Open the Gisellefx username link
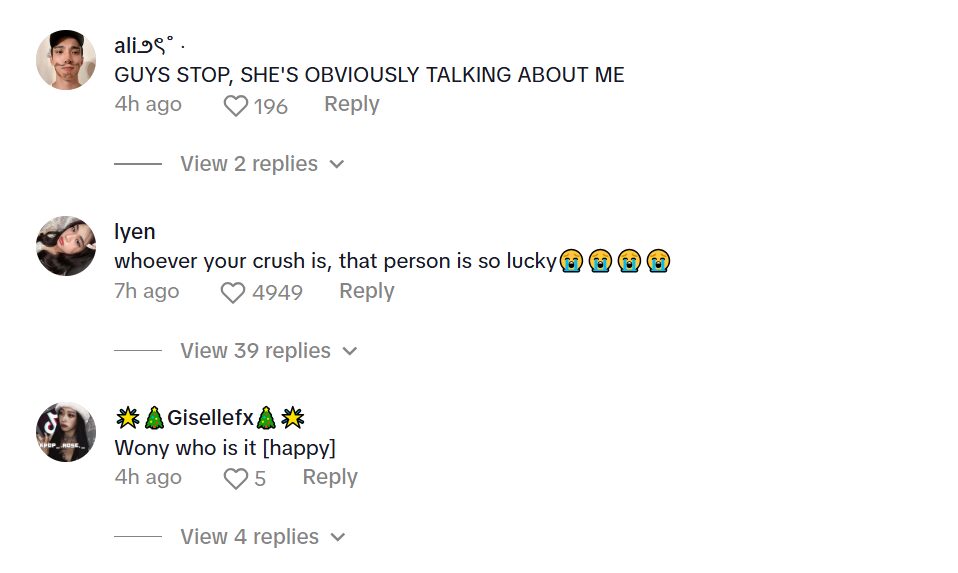Viewport: 958px width, 573px height. [210, 418]
